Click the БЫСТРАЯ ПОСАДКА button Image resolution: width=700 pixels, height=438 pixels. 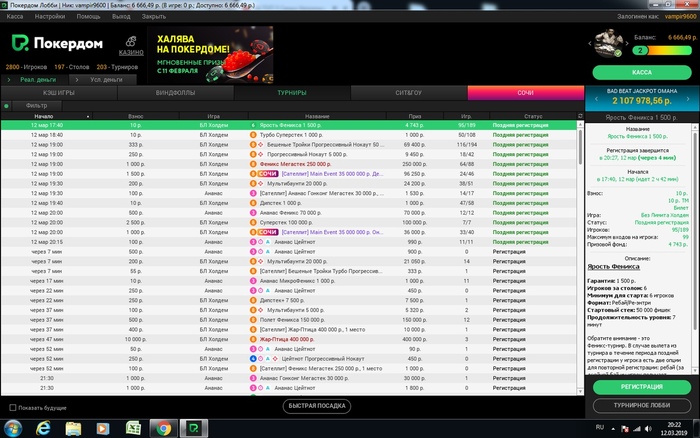(x=317, y=406)
